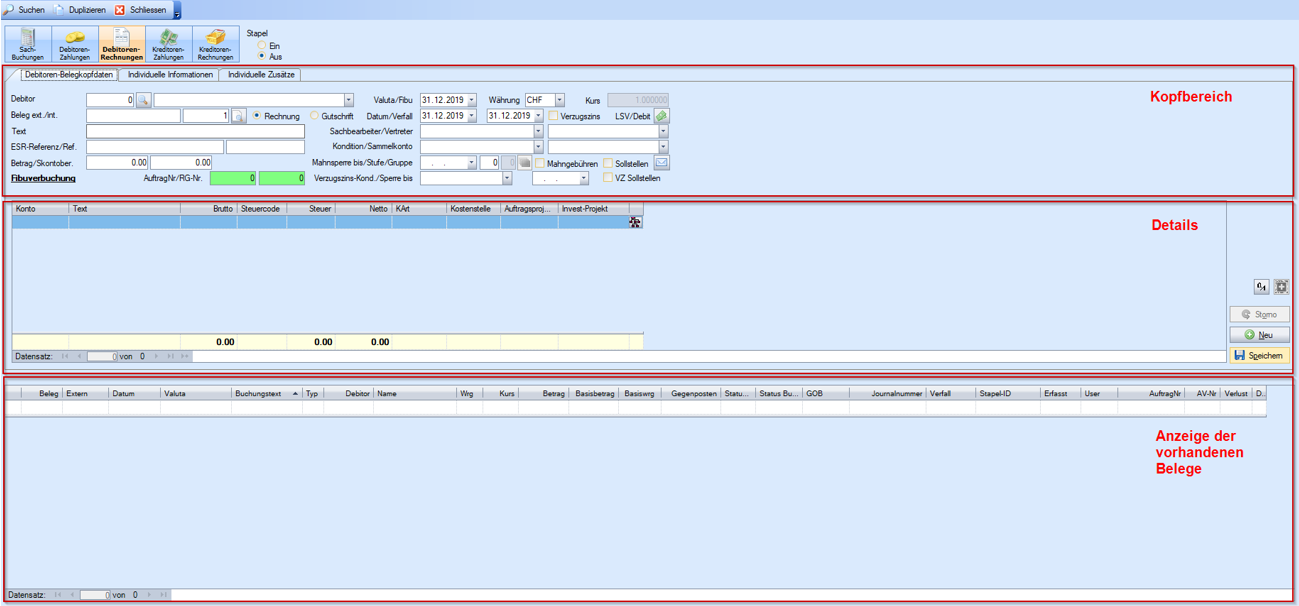Click the LSV/Debit green money icon
Image resolution: width=1299 pixels, height=606 pixels.
tap(661, 116)
